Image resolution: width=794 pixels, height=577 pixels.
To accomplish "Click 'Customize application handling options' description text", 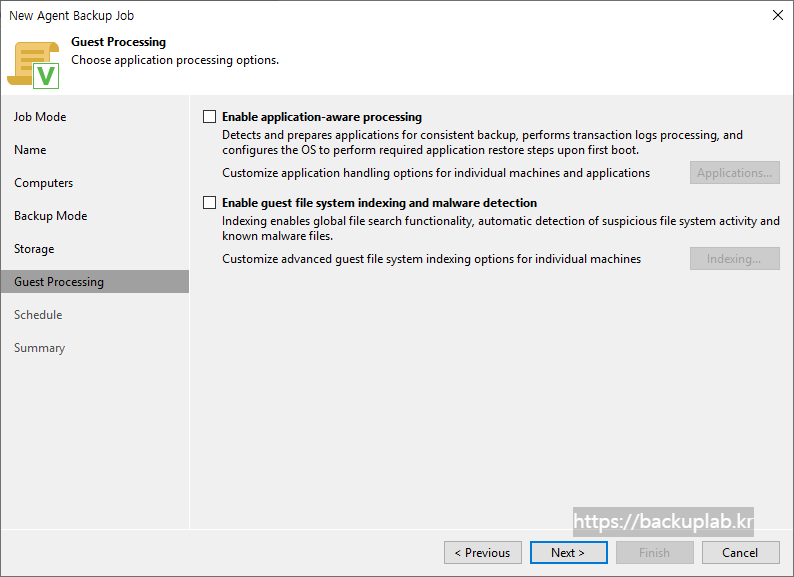I will [x=436, y=173].
